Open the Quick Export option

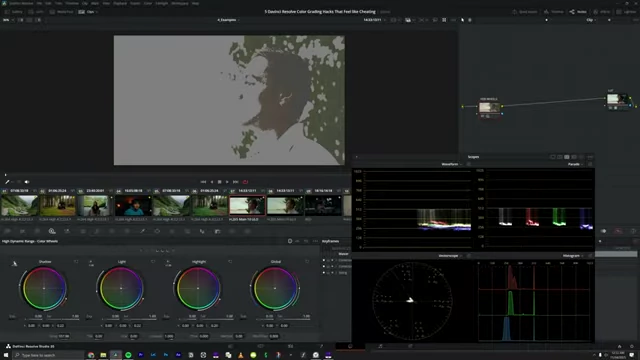525,12
